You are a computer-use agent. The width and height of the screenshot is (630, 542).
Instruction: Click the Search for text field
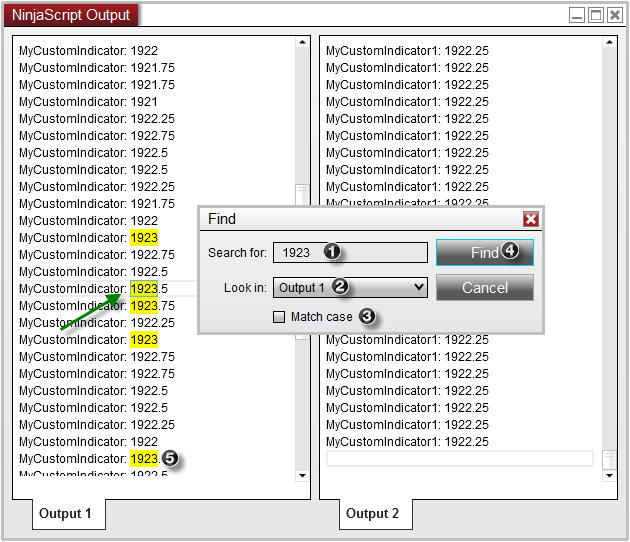point(350,253)
